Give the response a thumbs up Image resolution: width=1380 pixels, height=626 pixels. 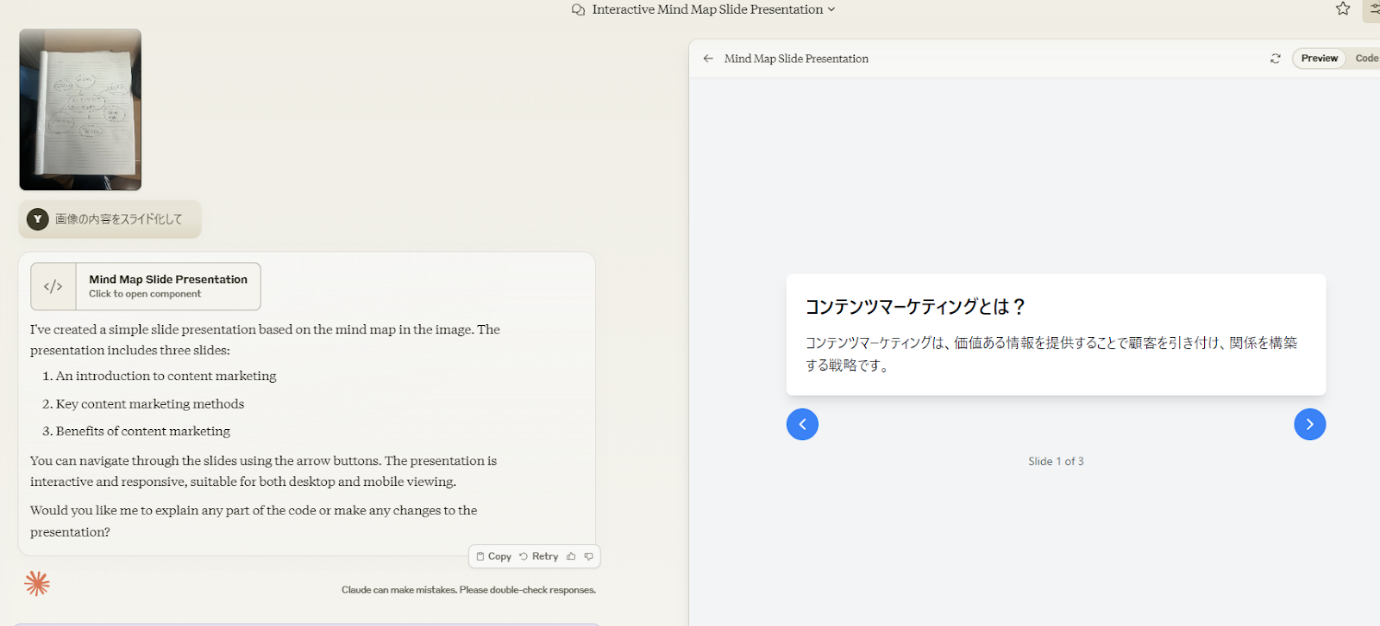click(x=571, y=556)
